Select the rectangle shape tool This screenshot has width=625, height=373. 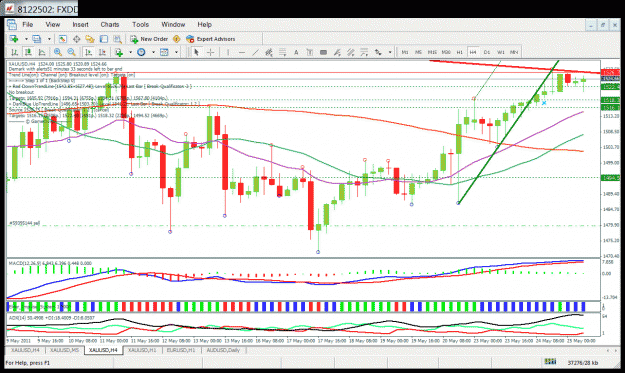(323, 52)
